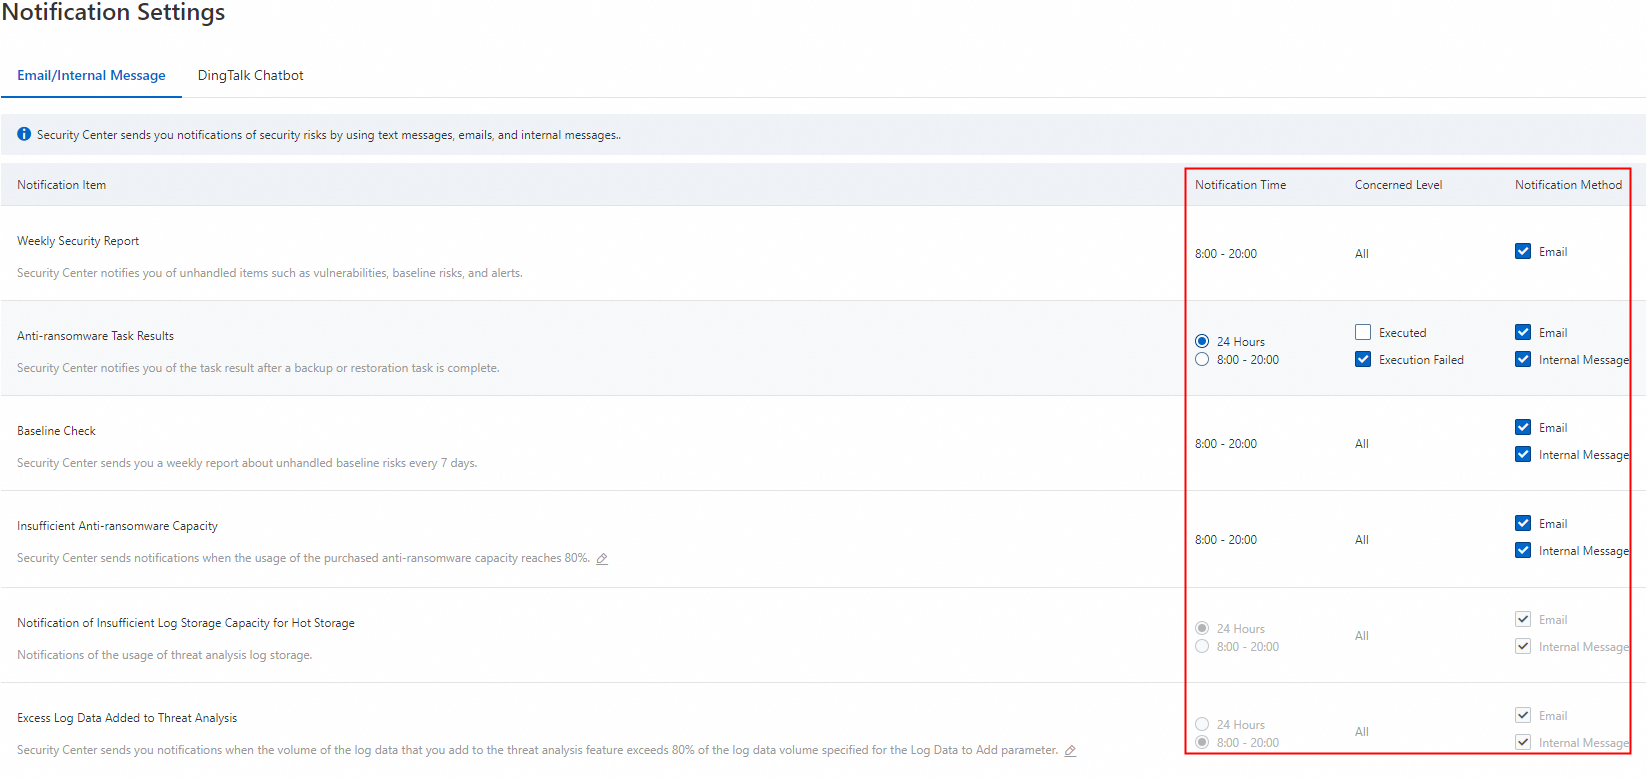This screenshot has height=778, width=1646.
Task: Click the Anti-ransomware Task Results item title
Action: coord(95,336)
